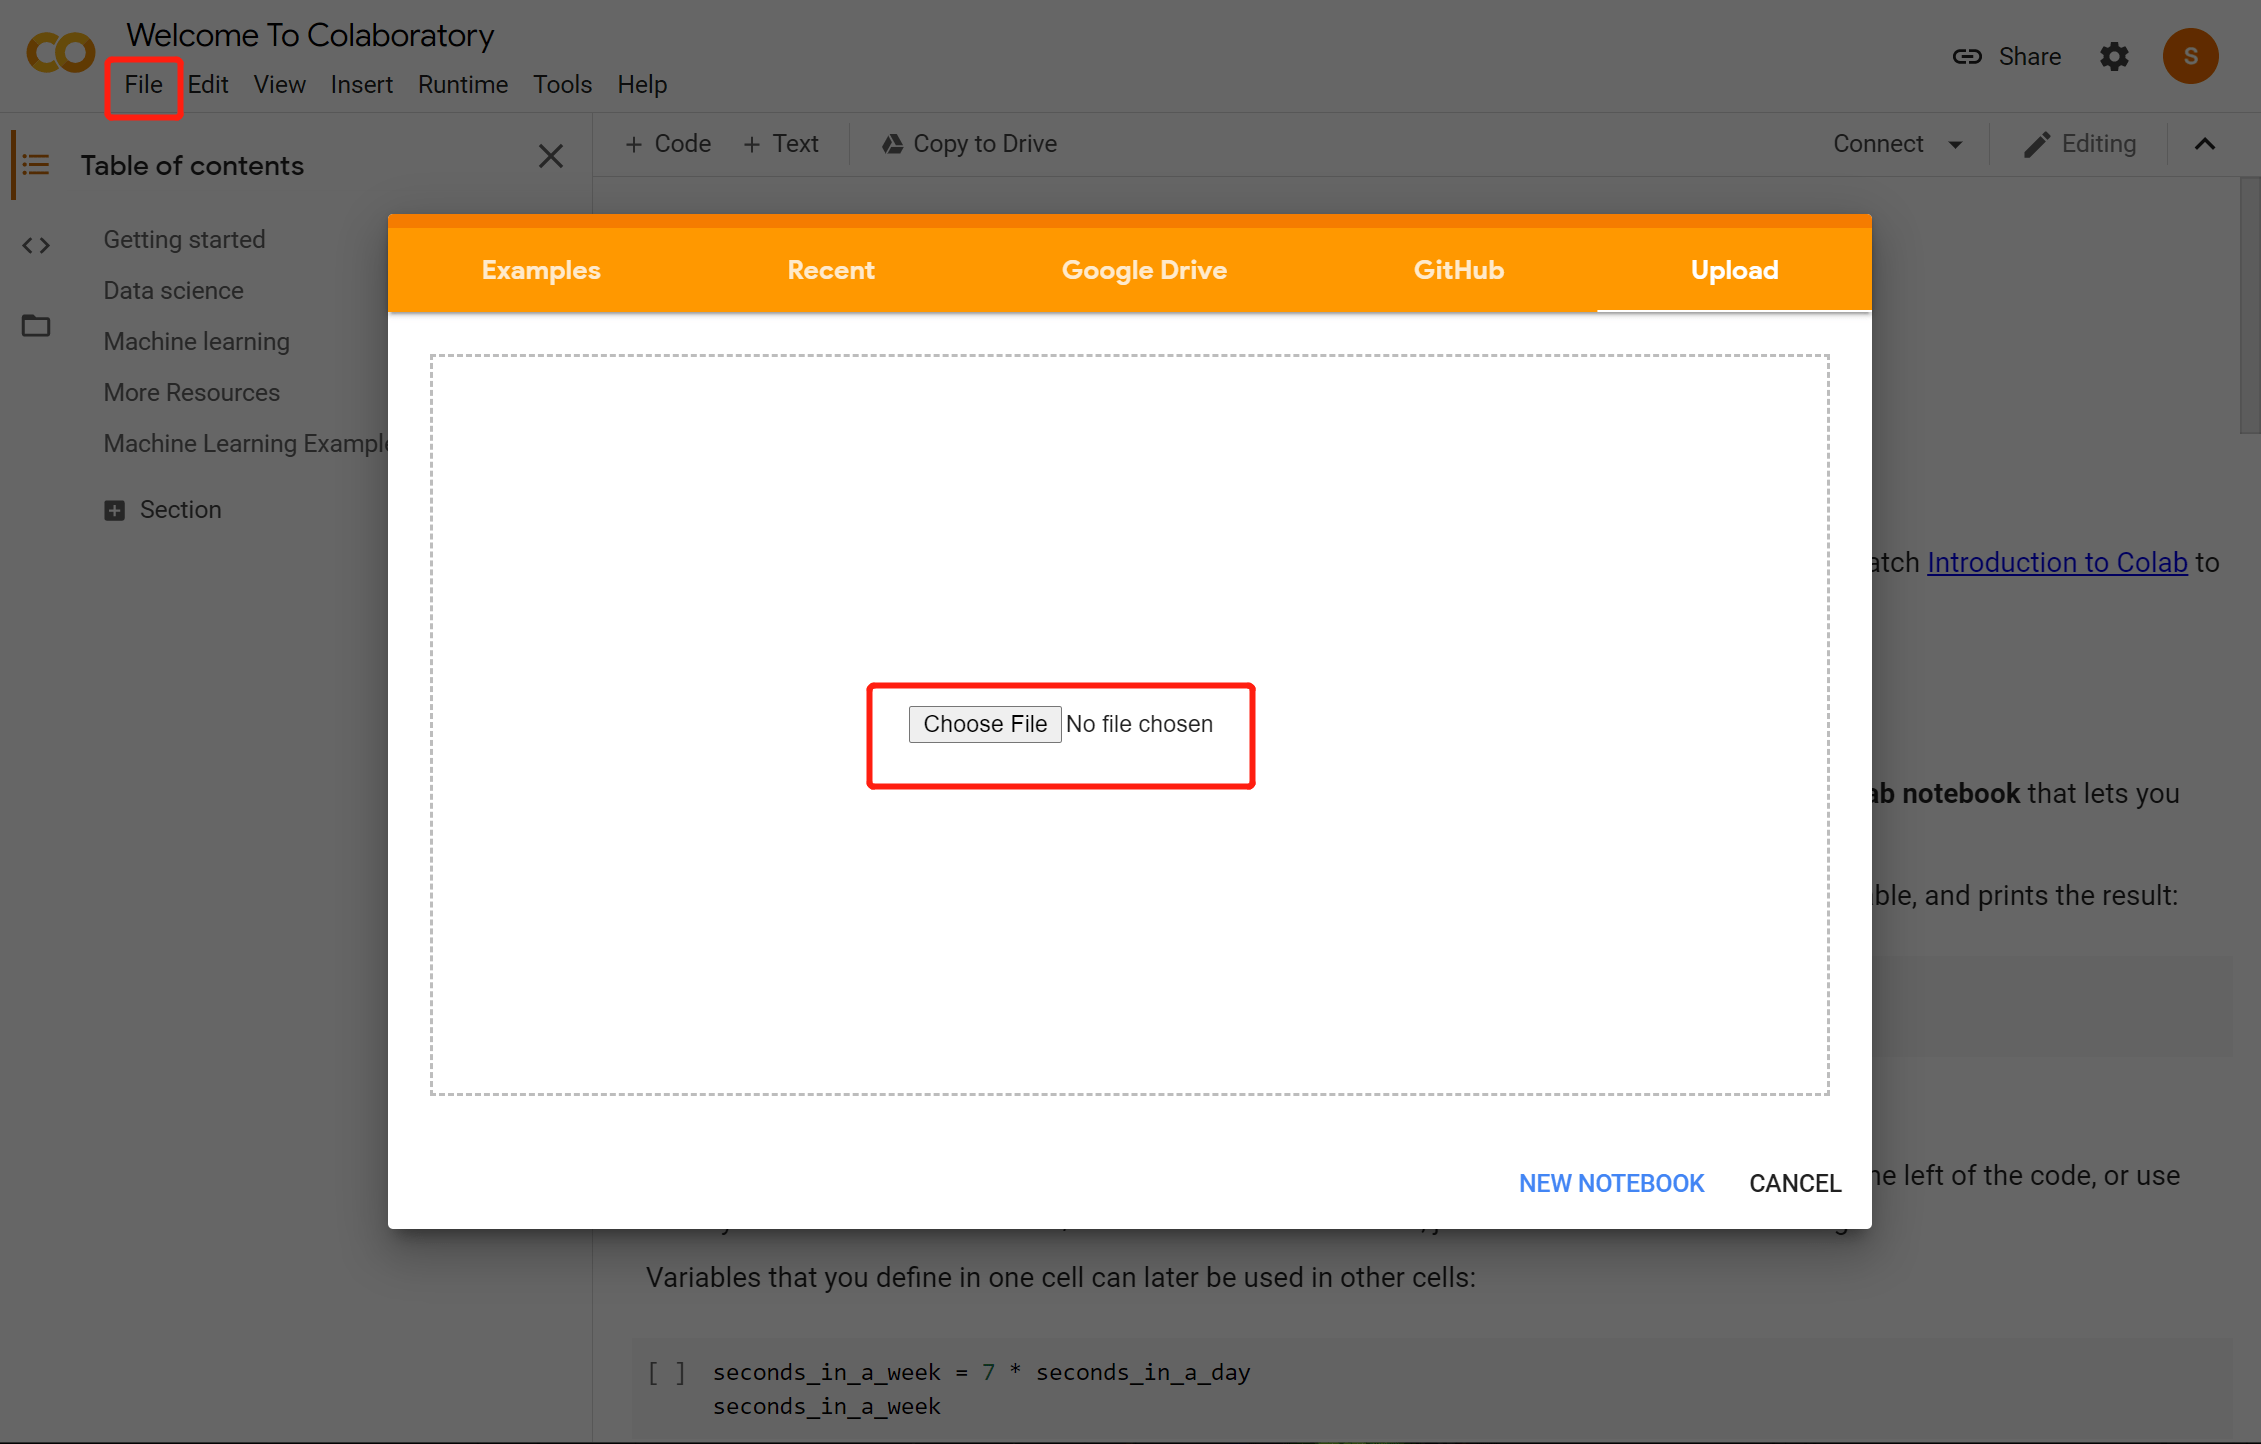The image size is (2261, 1444).
Task: Click the Table of contents icon
Action: tap(36, 165)
